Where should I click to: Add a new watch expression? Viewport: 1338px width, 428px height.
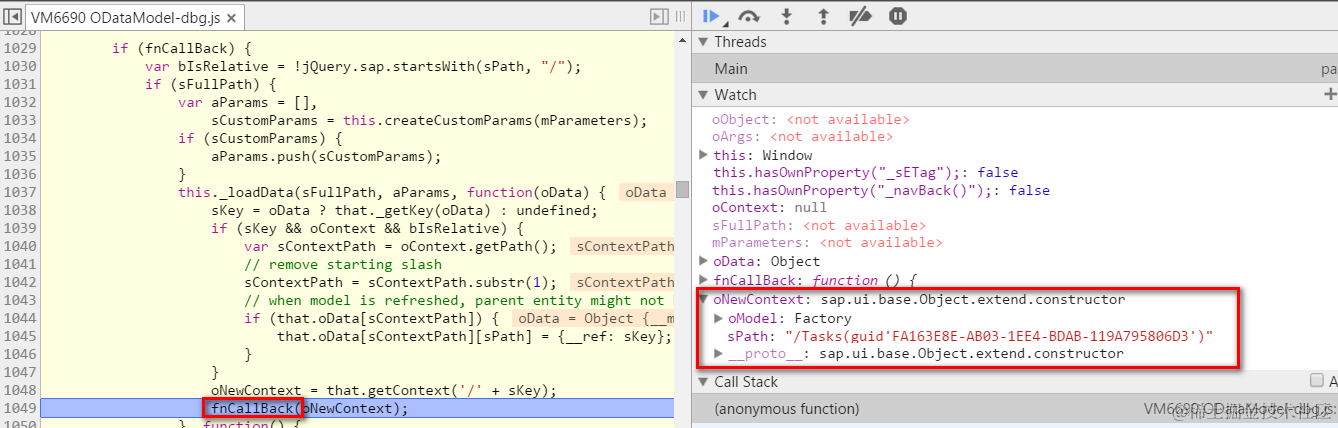pyautogui.click(x=1329, y=94)
